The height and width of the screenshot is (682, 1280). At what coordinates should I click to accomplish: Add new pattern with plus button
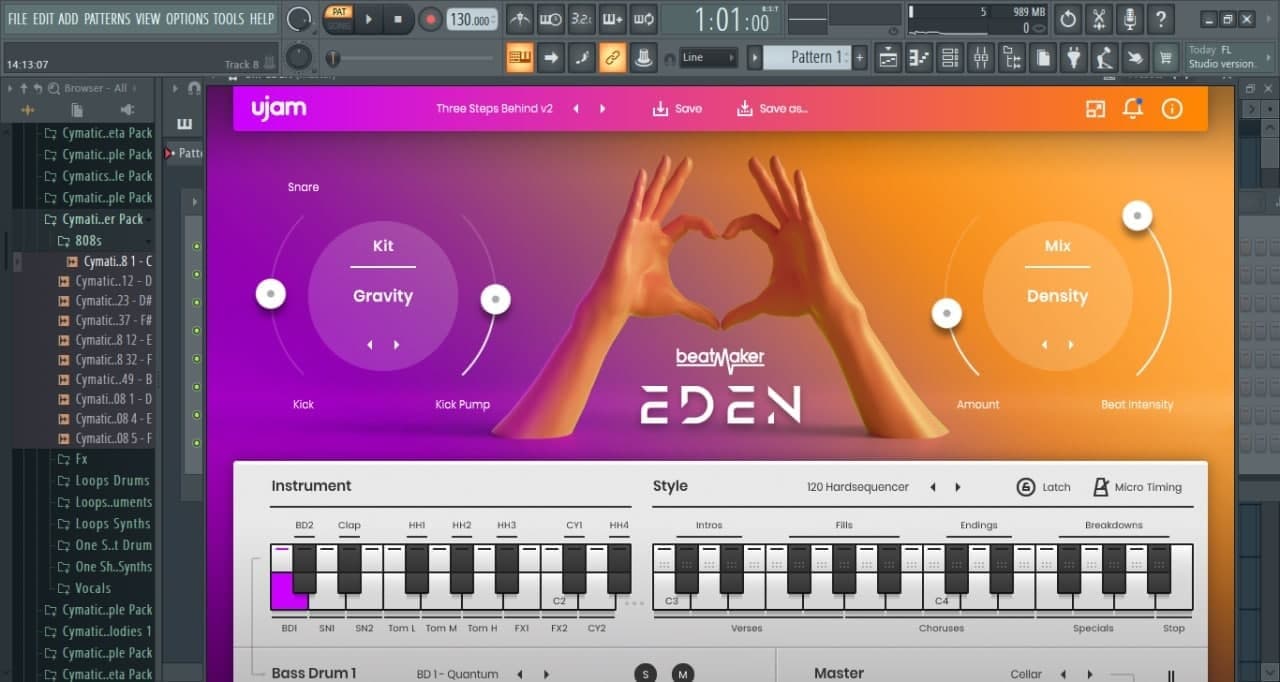click(x=859, y=57)
